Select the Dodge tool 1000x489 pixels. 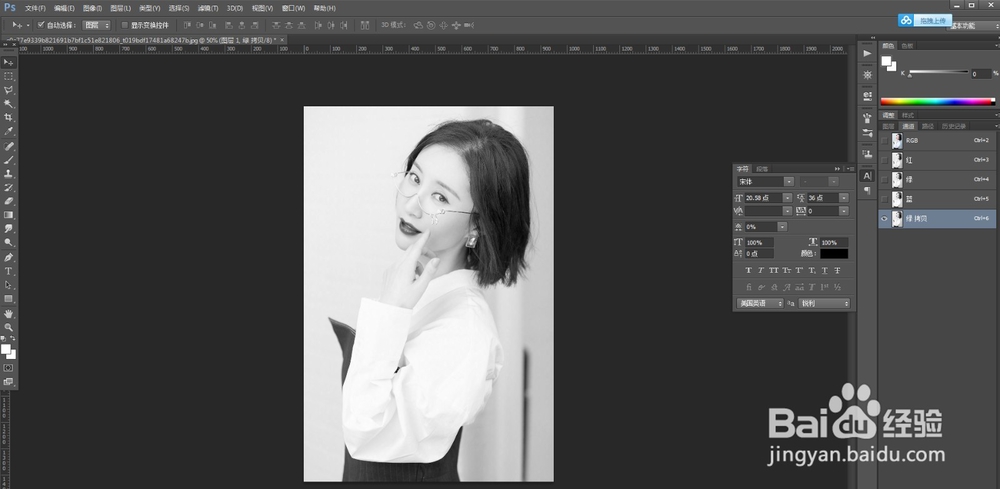pyautogui.click(x=8, y=242)
